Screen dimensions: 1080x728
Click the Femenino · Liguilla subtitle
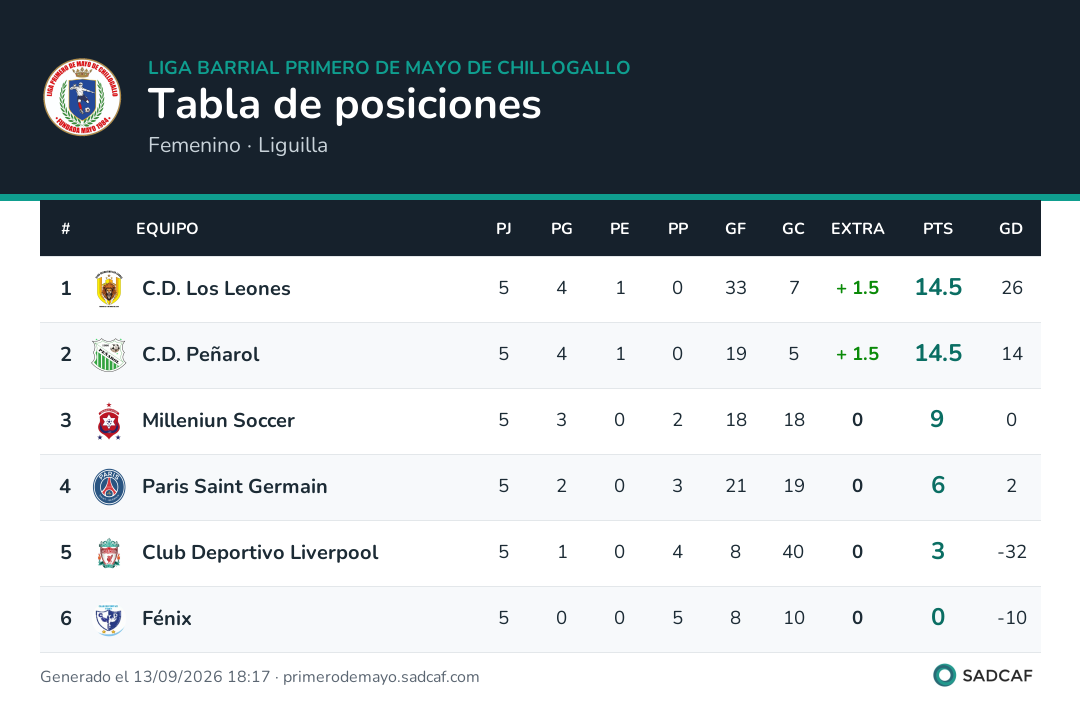(x=238, y=145)
